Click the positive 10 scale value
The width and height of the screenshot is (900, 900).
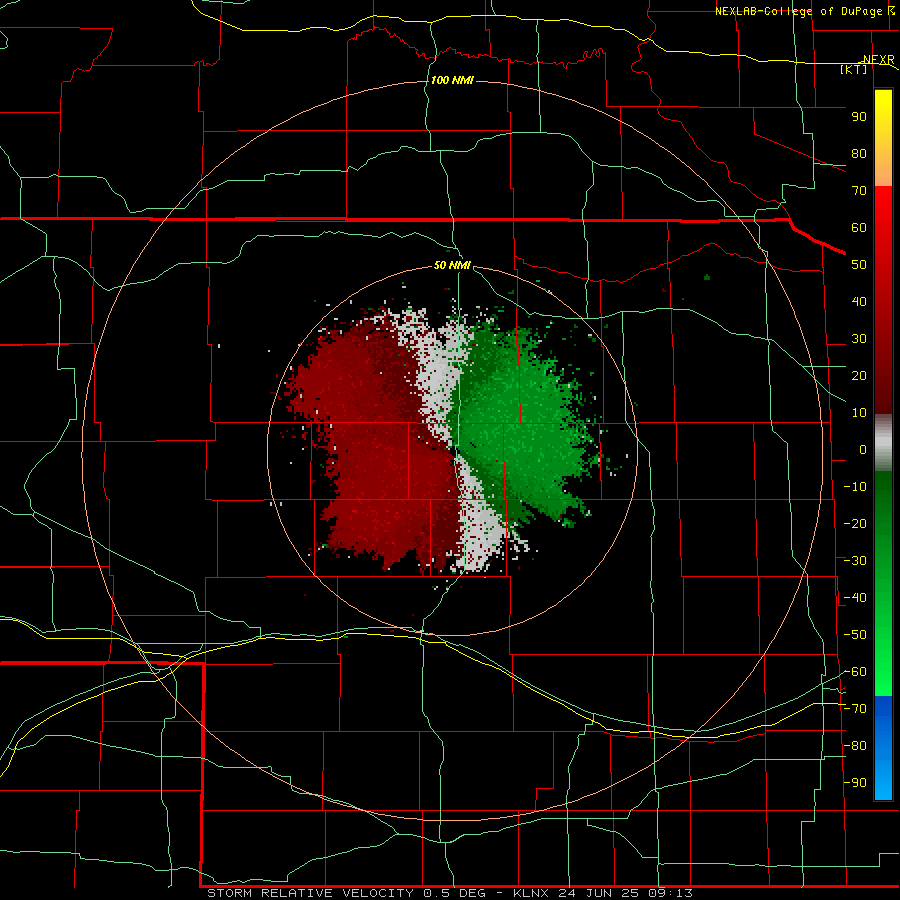click(x=859, y=413)
